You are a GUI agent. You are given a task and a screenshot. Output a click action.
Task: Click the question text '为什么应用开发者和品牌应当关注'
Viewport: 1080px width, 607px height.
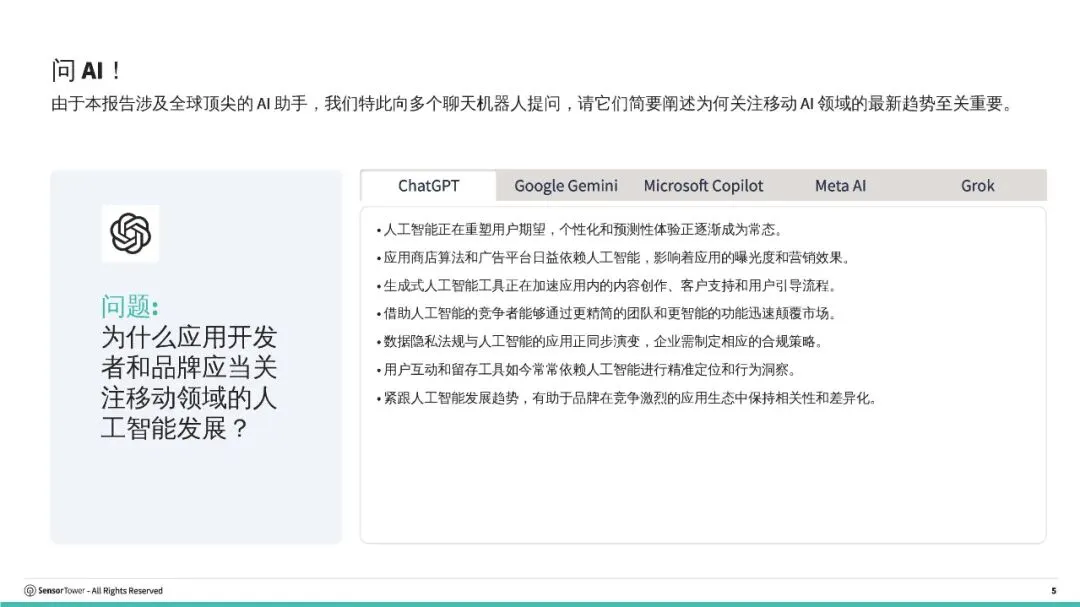click(189, 382)
